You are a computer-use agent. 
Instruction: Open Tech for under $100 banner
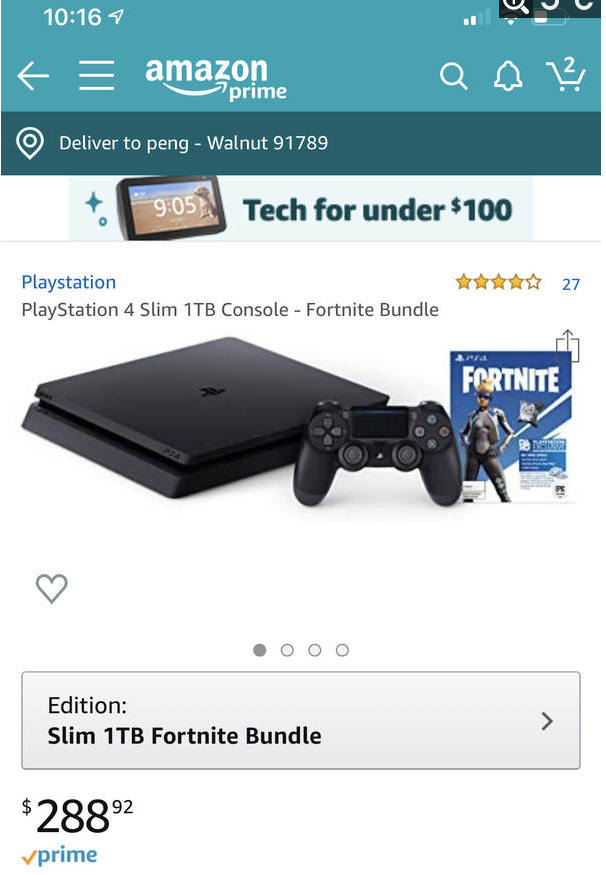(x=301, y=209)
